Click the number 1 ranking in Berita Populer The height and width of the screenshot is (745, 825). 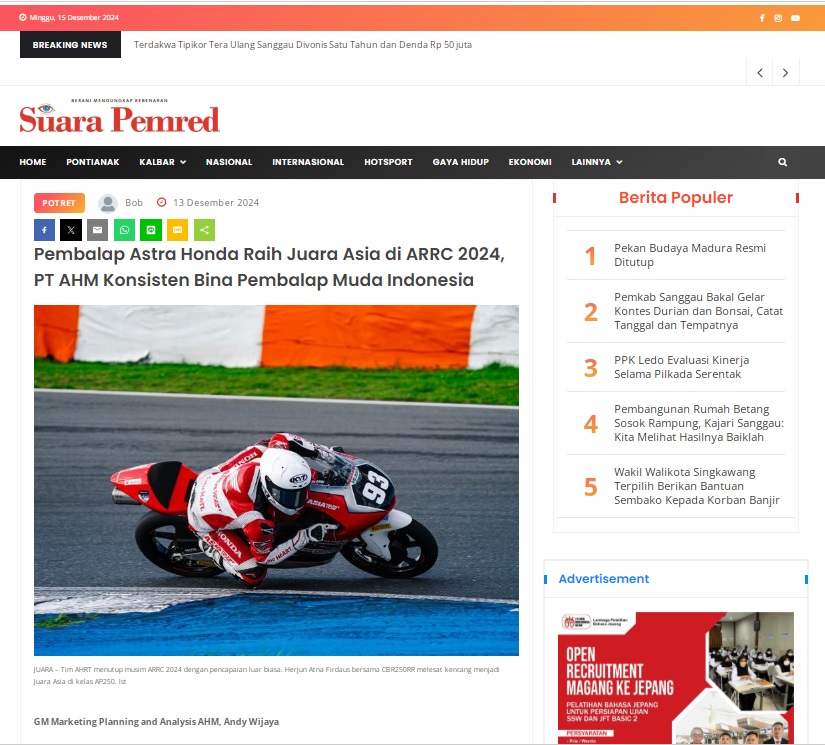pos(590,256)
